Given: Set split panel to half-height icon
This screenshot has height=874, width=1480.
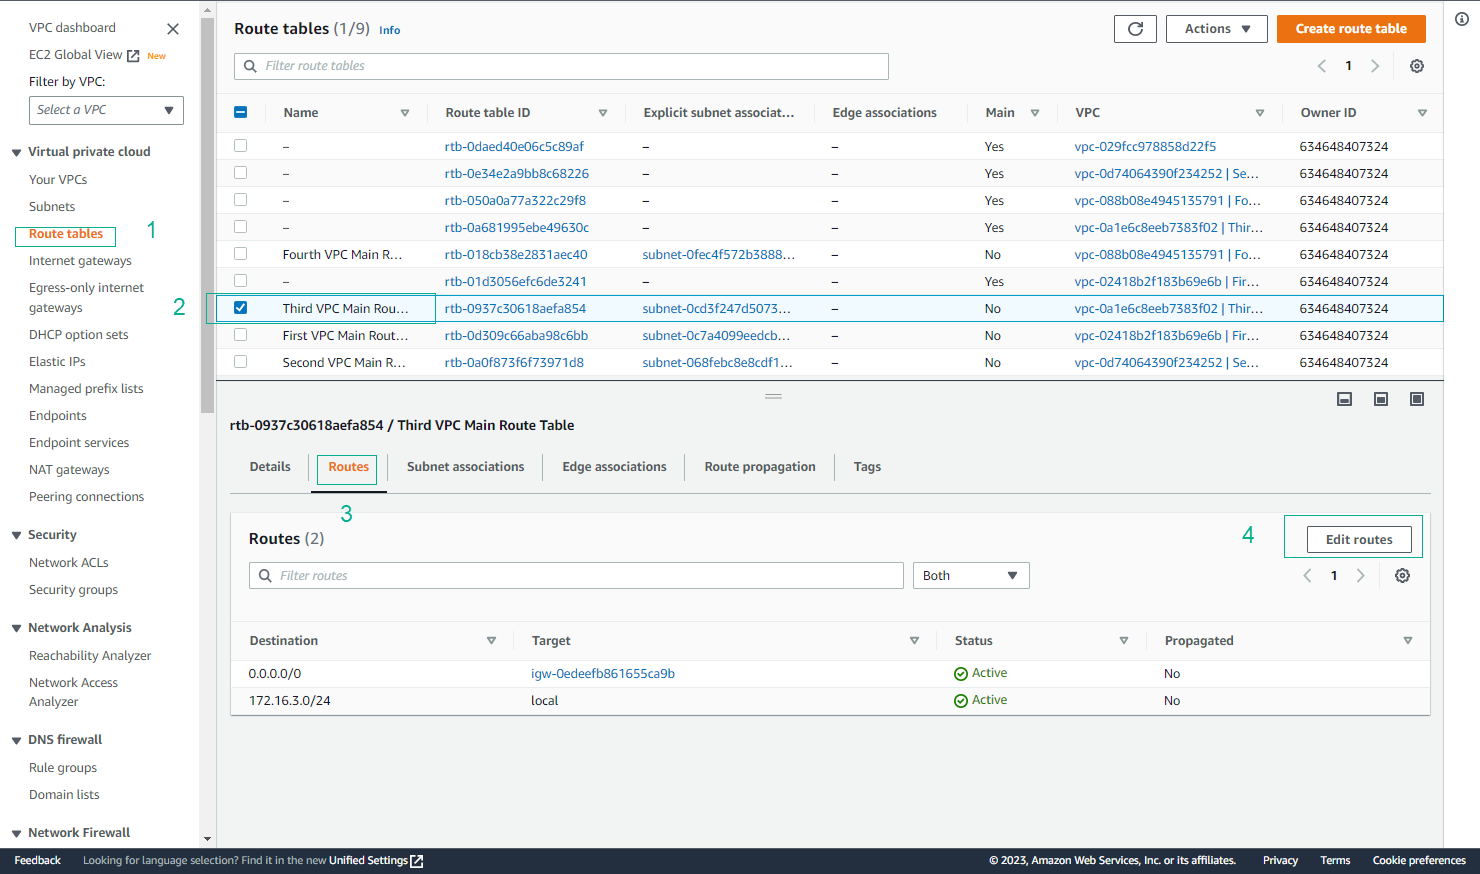Looking at the screenshot, I should (1381, 399).
